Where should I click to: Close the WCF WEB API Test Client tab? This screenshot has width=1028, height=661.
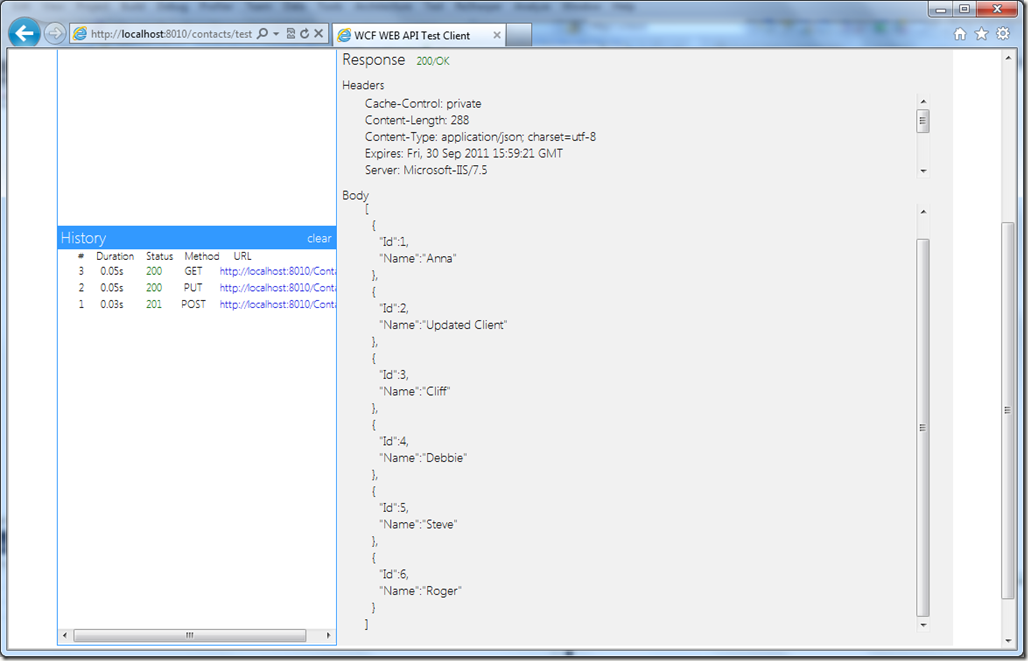497,35
